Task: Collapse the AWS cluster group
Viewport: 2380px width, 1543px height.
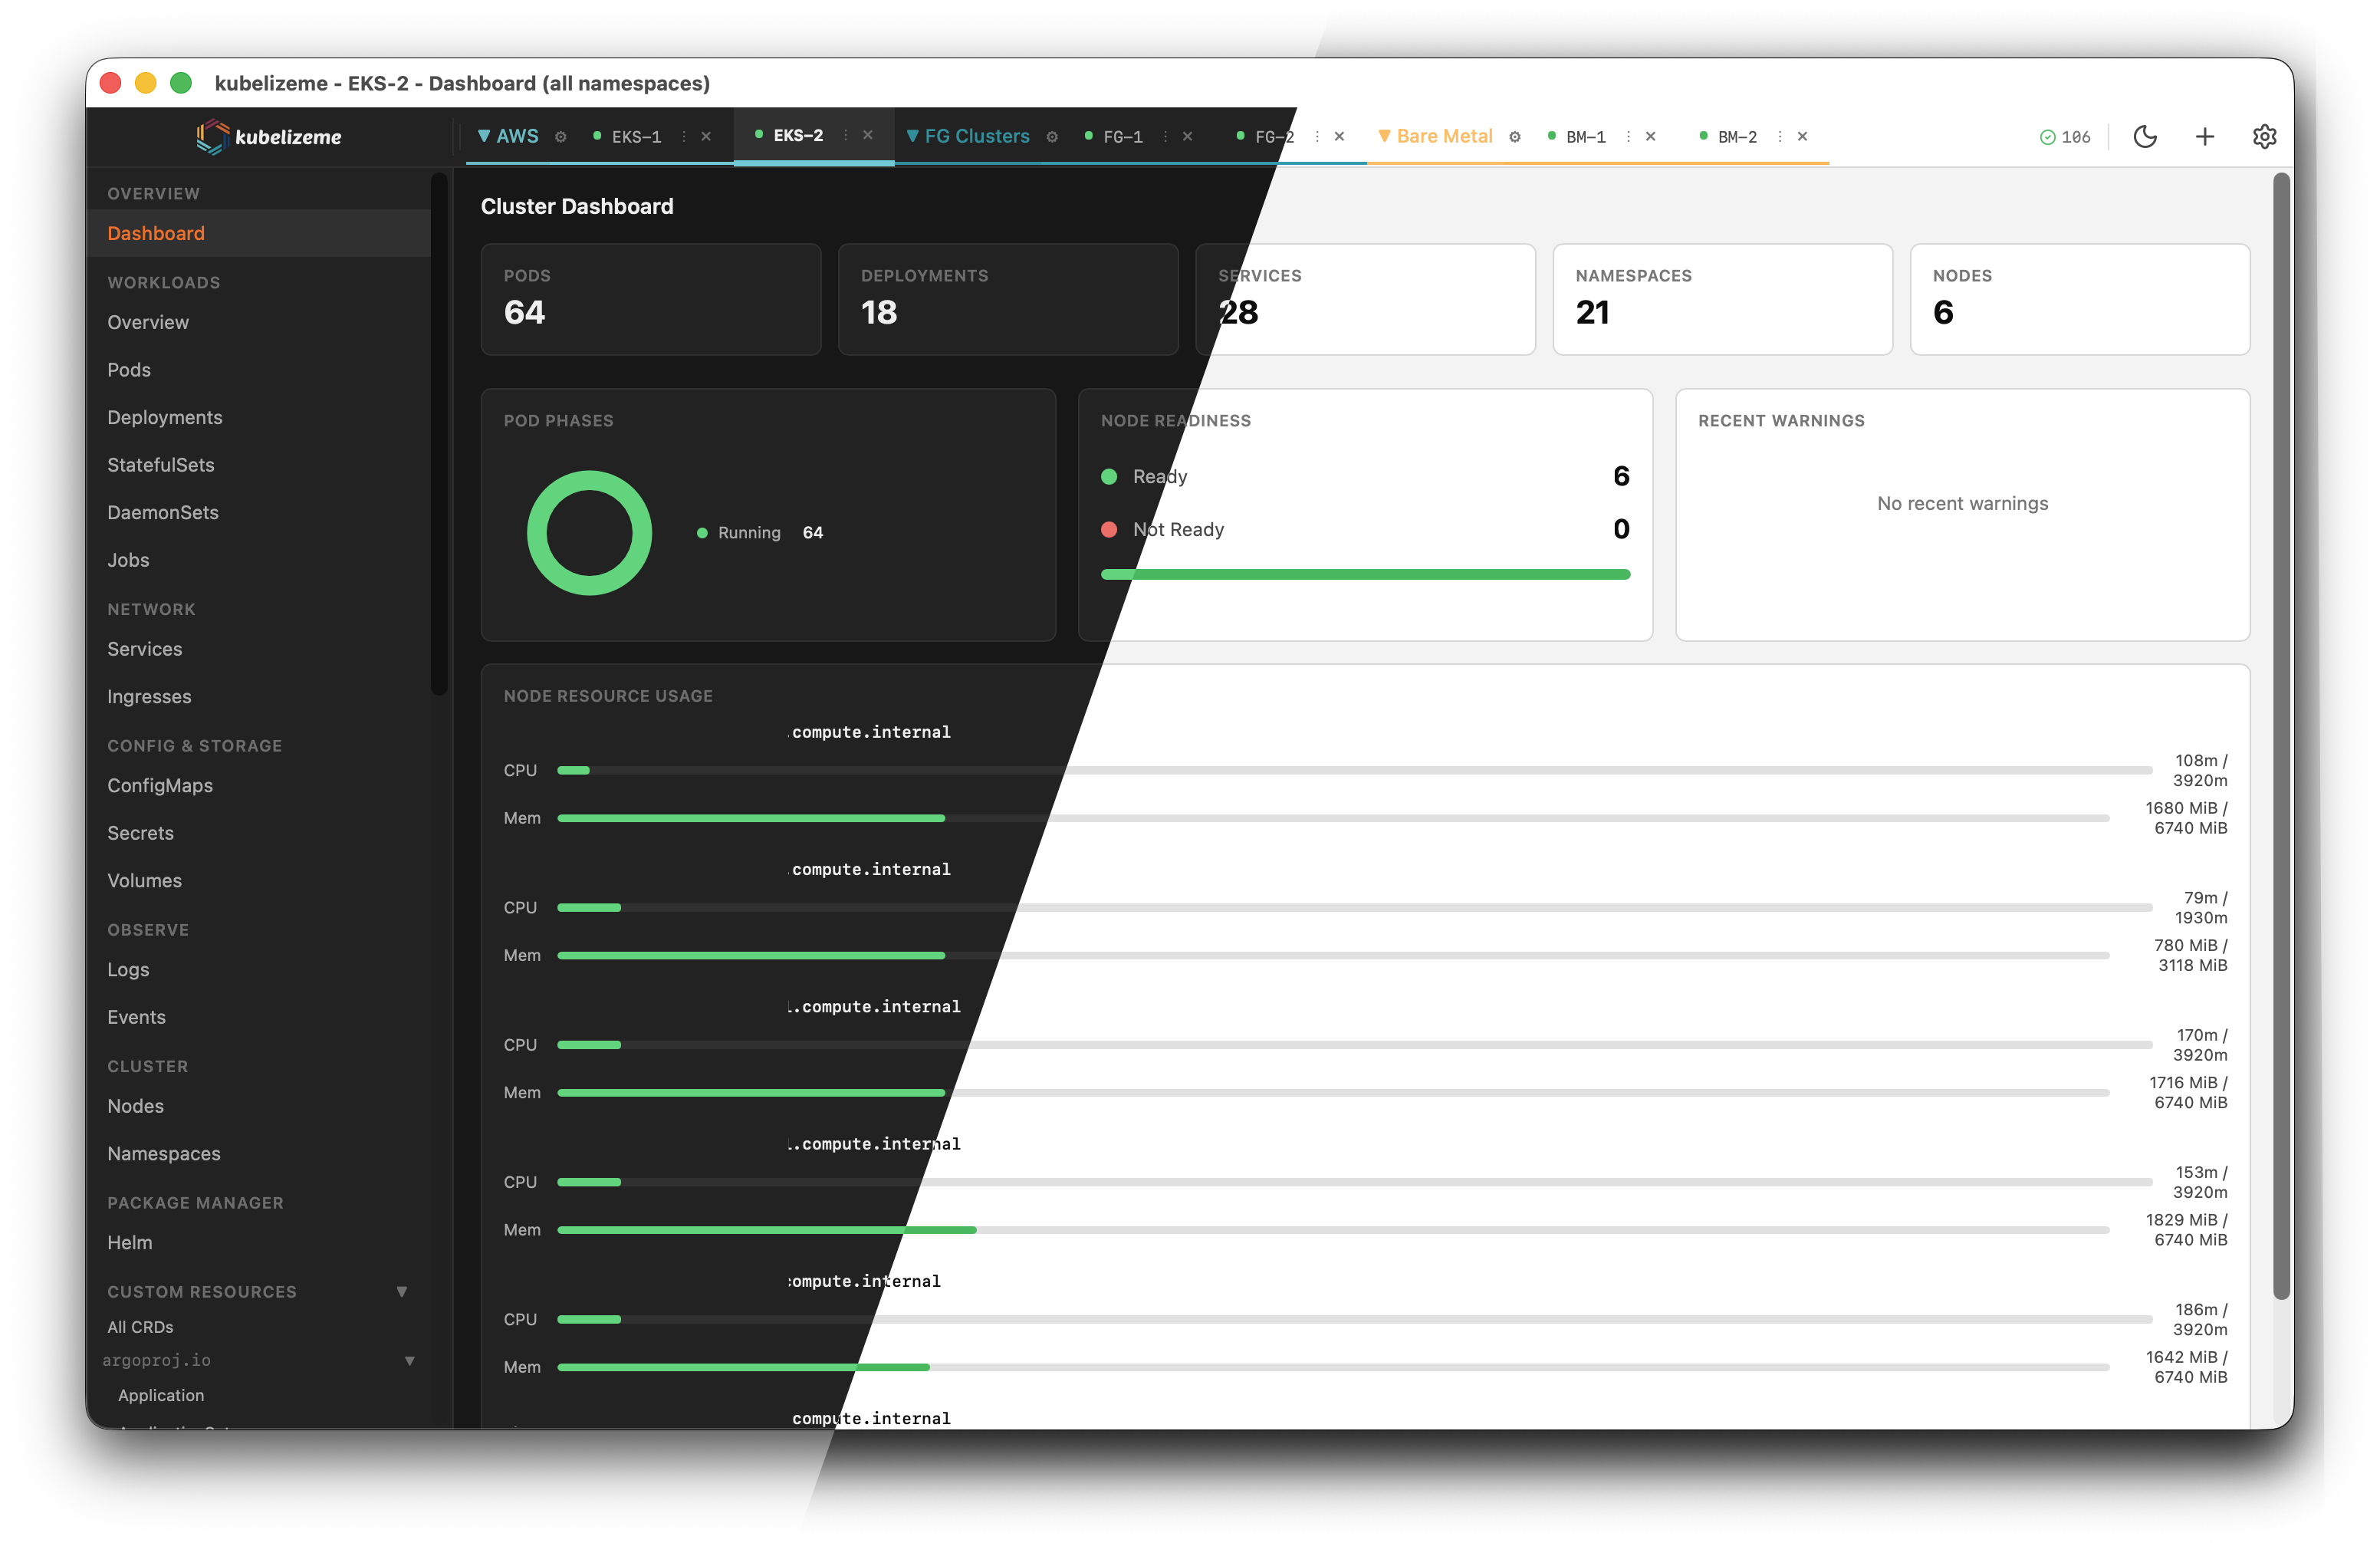Action: (484, 136)
